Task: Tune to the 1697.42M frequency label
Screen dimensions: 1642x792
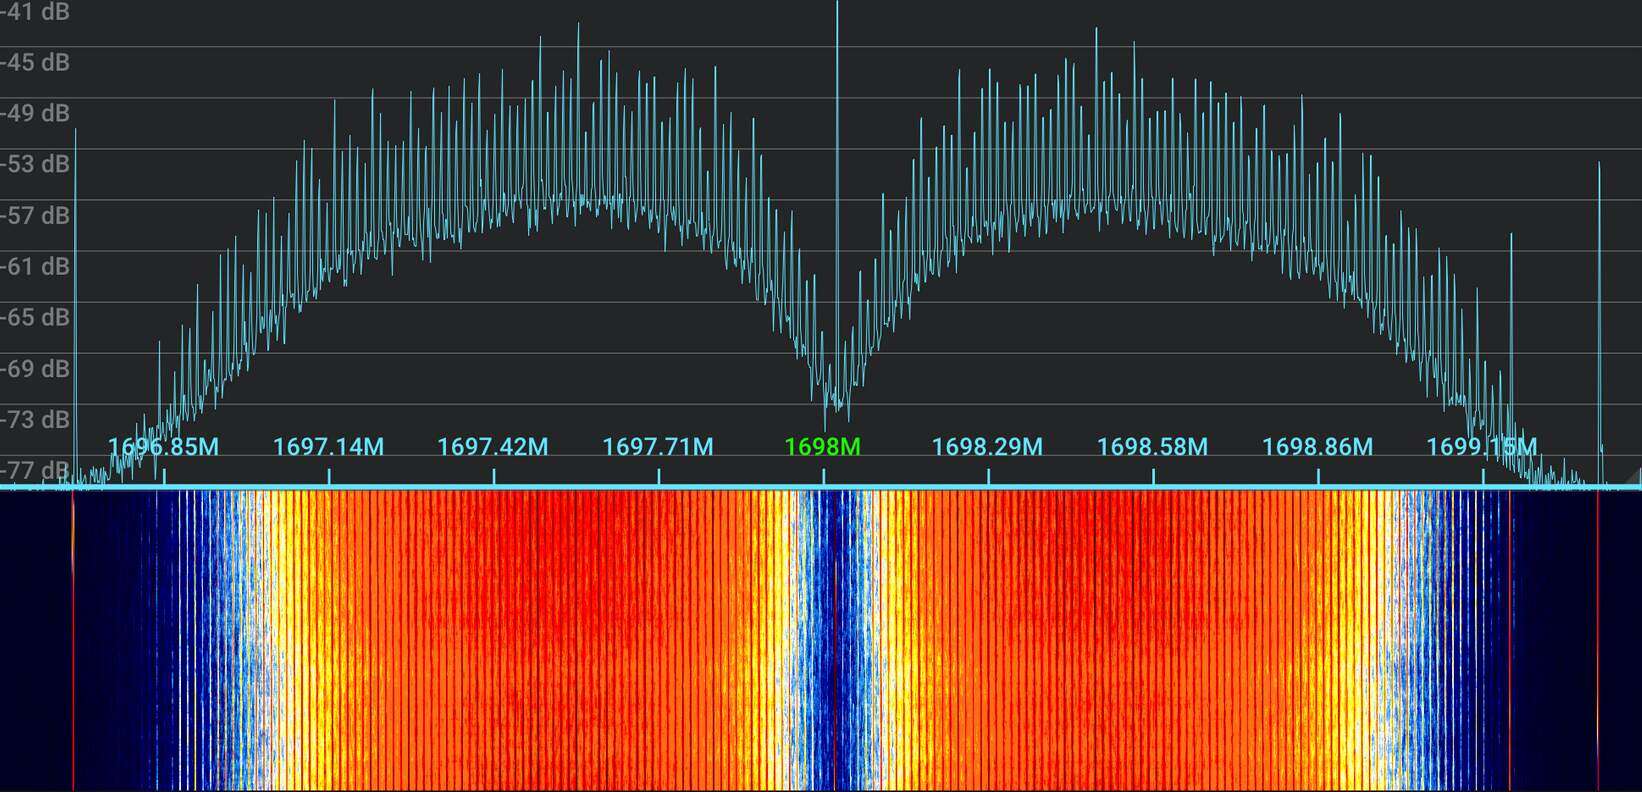Action: point(493,446)
